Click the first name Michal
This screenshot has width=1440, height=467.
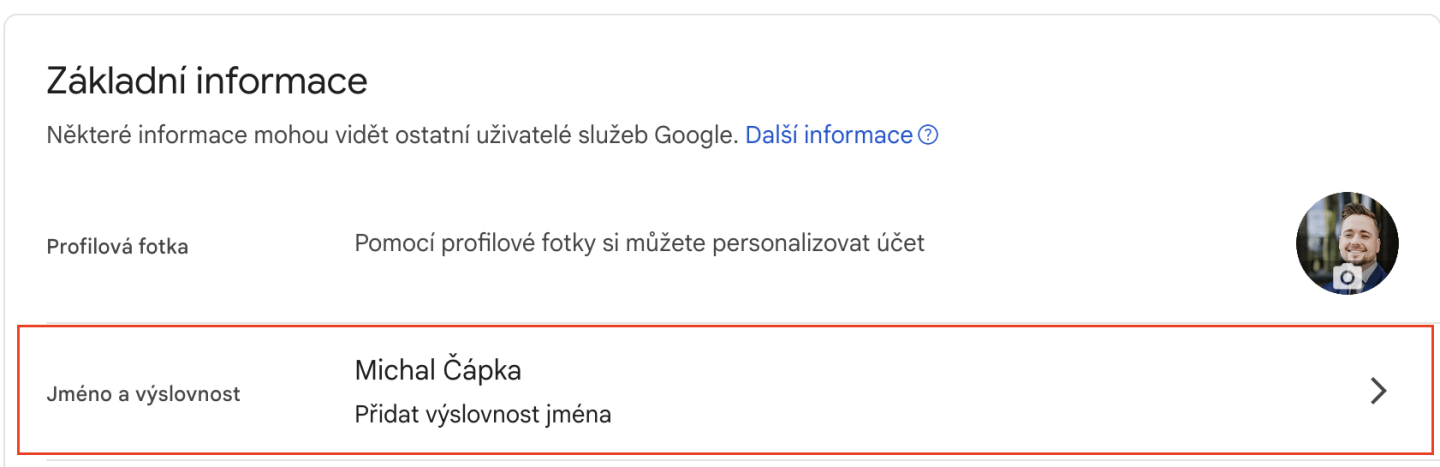pyautogui.click(x=392, y=370)
